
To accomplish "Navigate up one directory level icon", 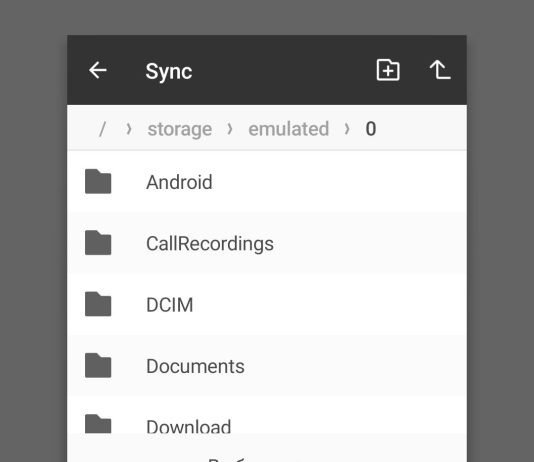I will (x=440, y=70).
